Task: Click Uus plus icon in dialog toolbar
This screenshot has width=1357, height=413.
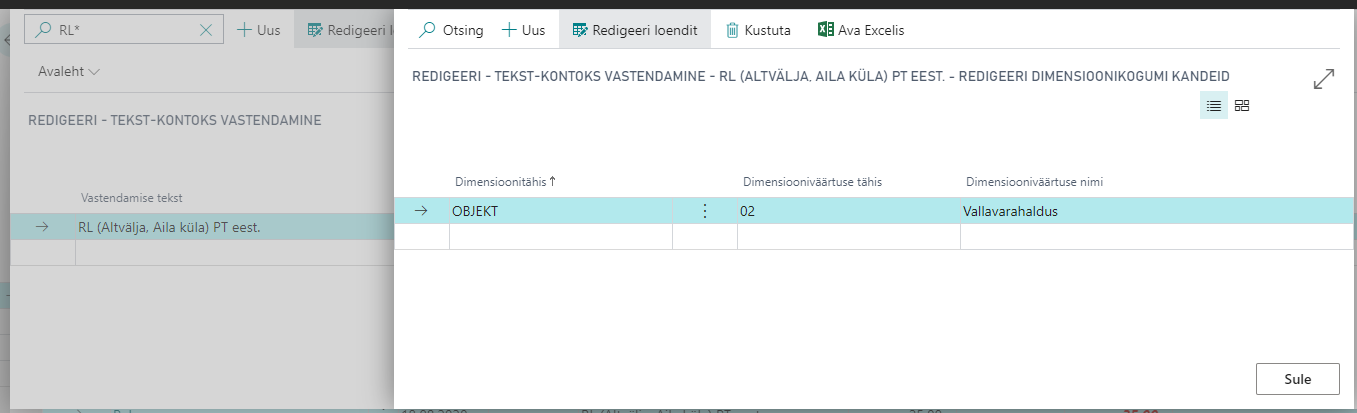Action: 510,30
